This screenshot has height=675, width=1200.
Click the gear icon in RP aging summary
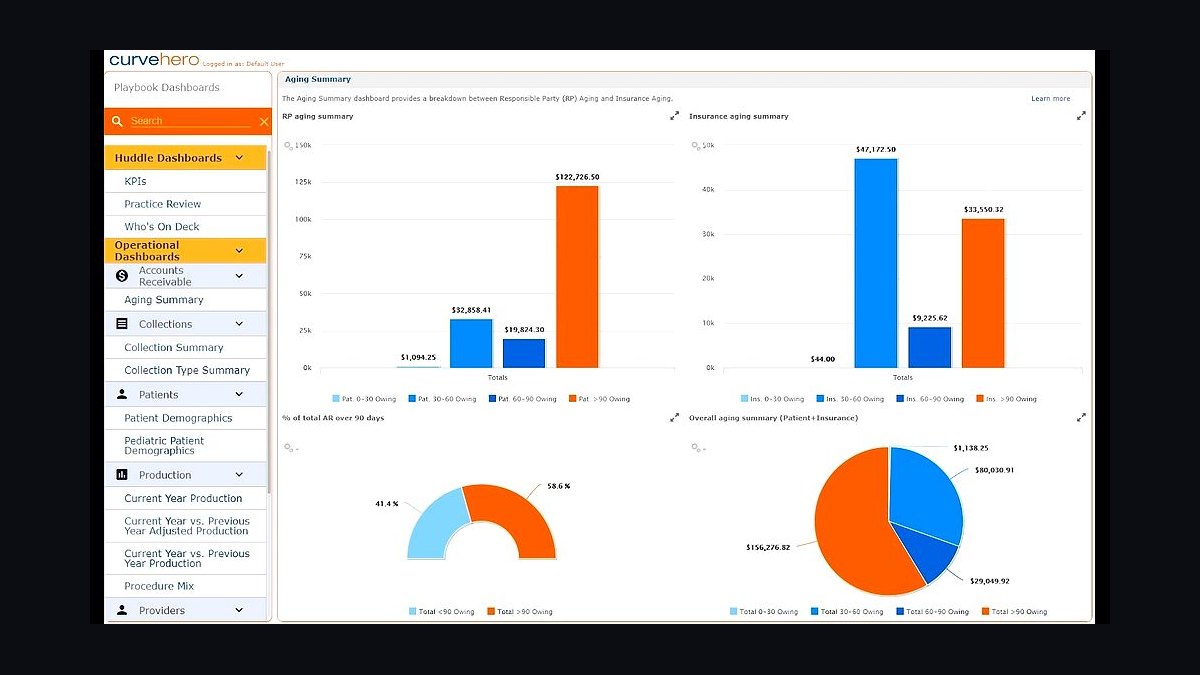coord(290,146)
